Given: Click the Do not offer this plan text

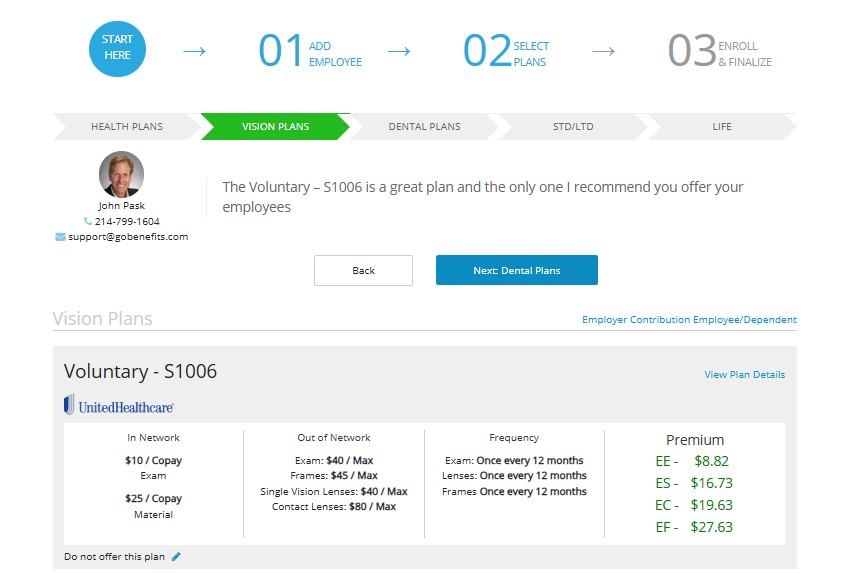Looking at the screenshot, I should tap(115, 556).
